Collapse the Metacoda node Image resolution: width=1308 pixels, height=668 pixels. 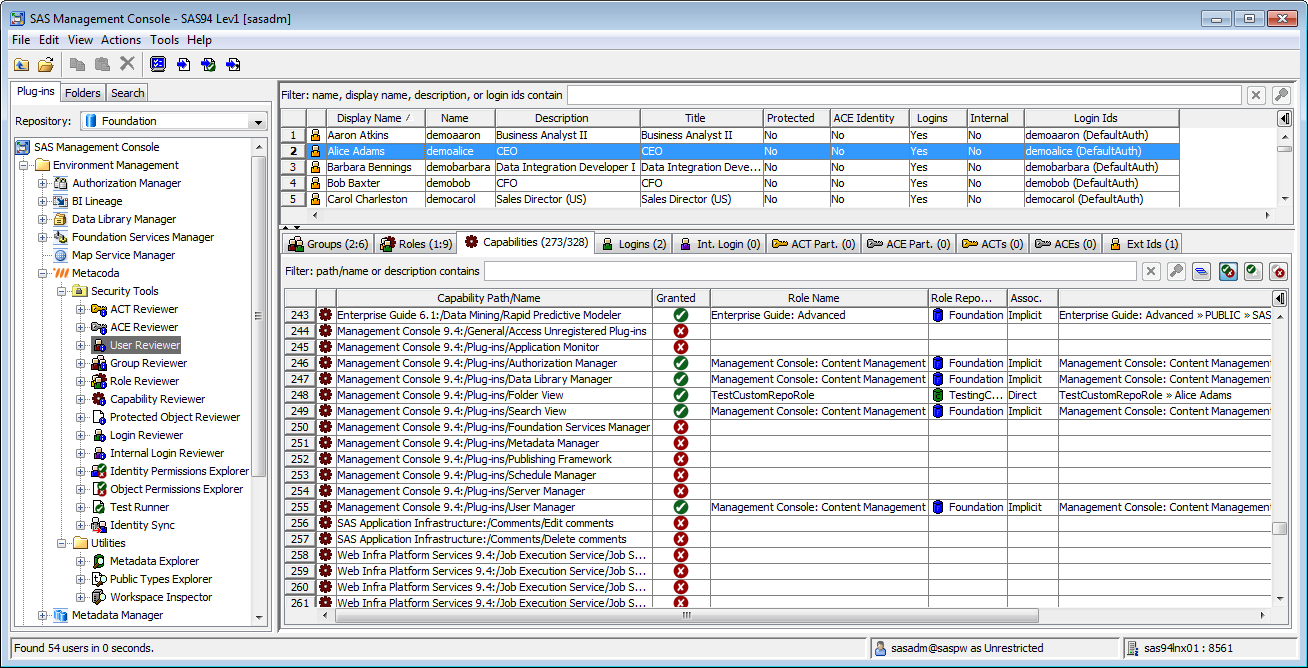(42, 273)
